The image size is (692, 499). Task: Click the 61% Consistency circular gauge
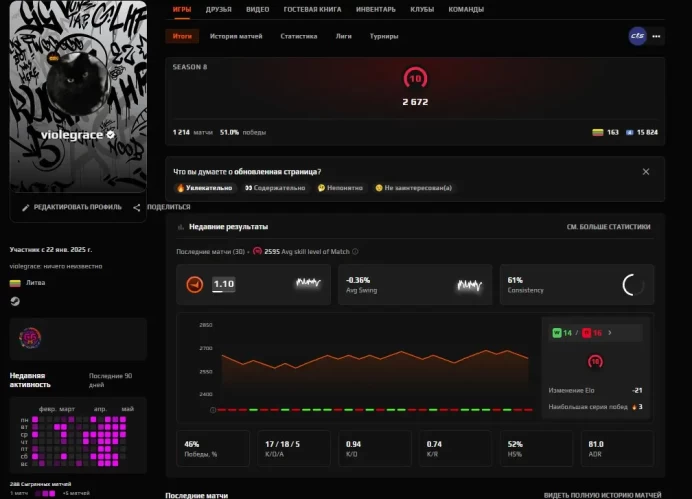(x=633, y=285)
